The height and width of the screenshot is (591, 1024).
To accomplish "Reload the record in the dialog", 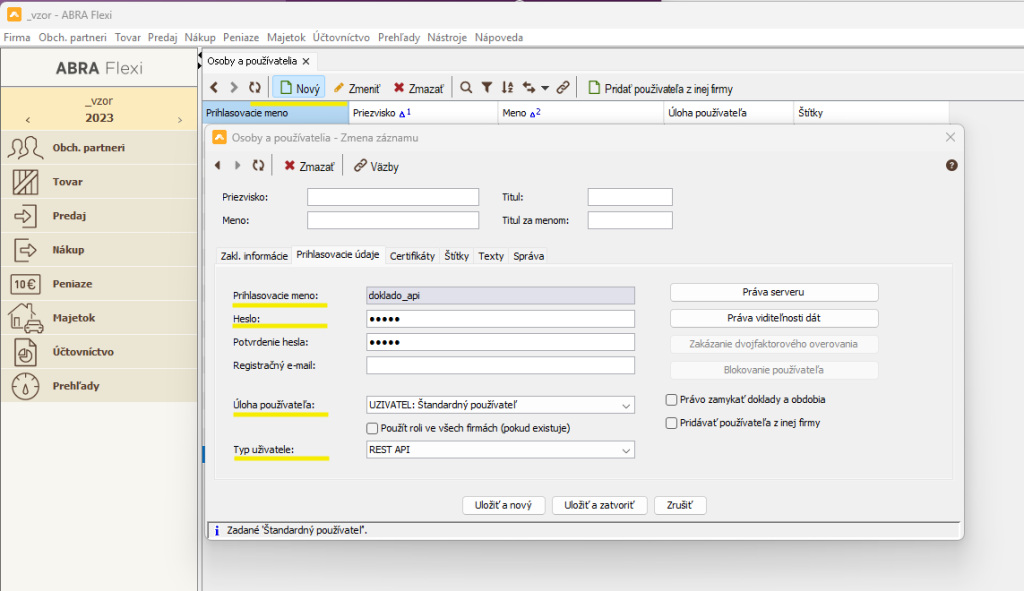I will click(259, 166).
